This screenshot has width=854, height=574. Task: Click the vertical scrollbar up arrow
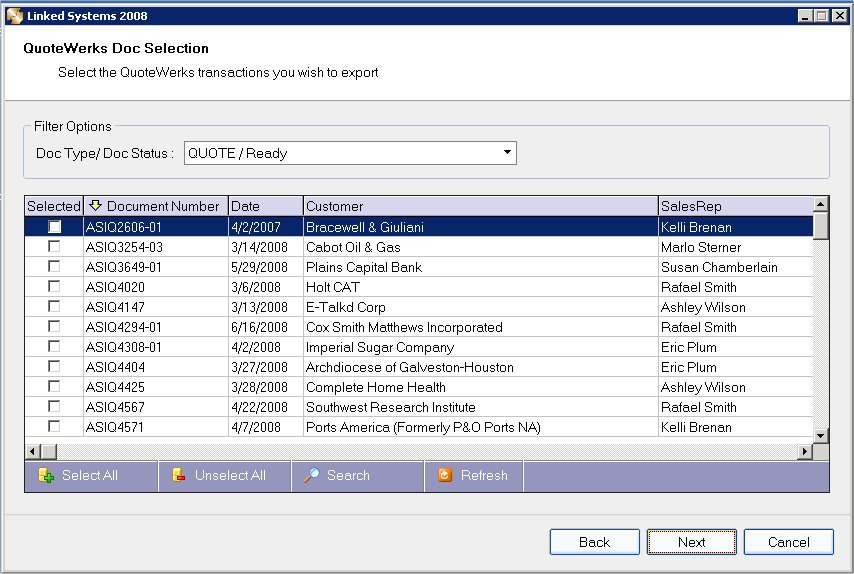coord(821,204)
